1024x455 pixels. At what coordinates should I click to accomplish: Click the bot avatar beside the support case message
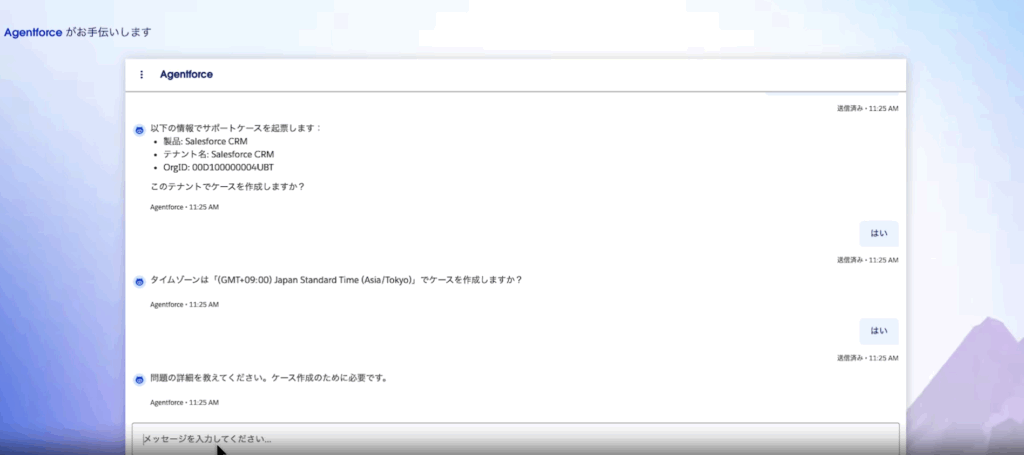click(x=140, y=130)
